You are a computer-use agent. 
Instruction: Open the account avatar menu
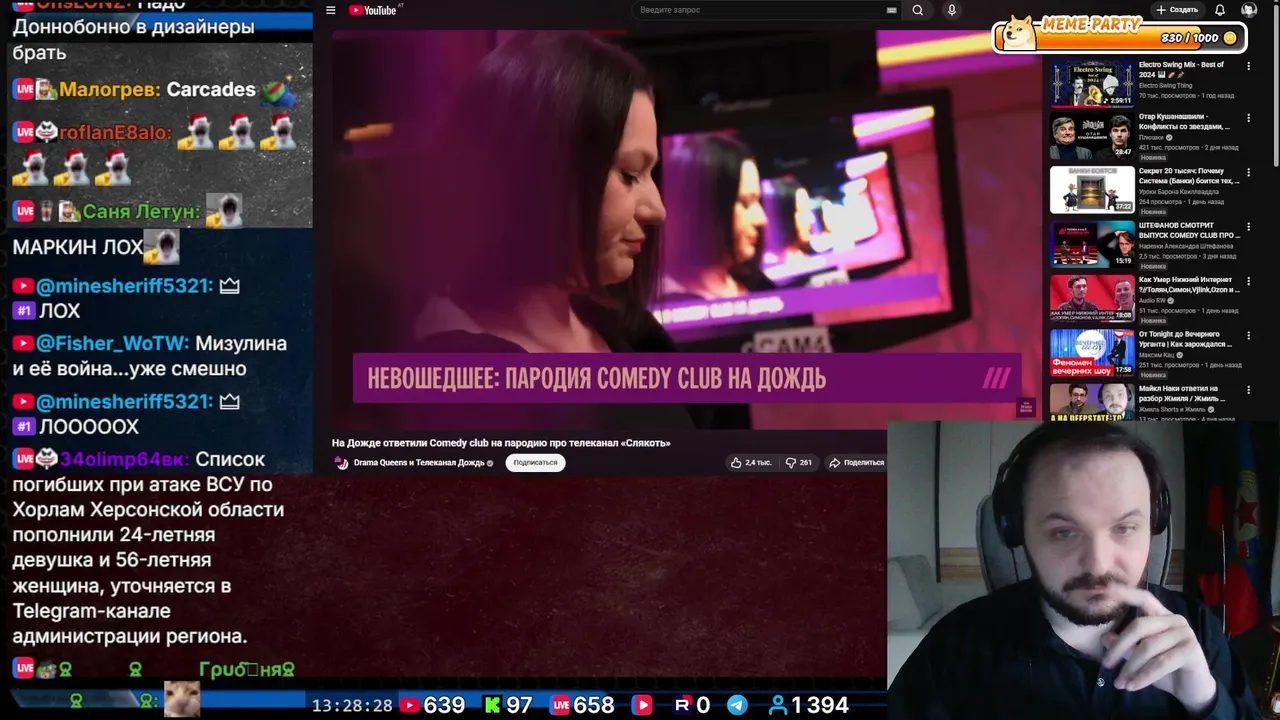pos(1249,10)
